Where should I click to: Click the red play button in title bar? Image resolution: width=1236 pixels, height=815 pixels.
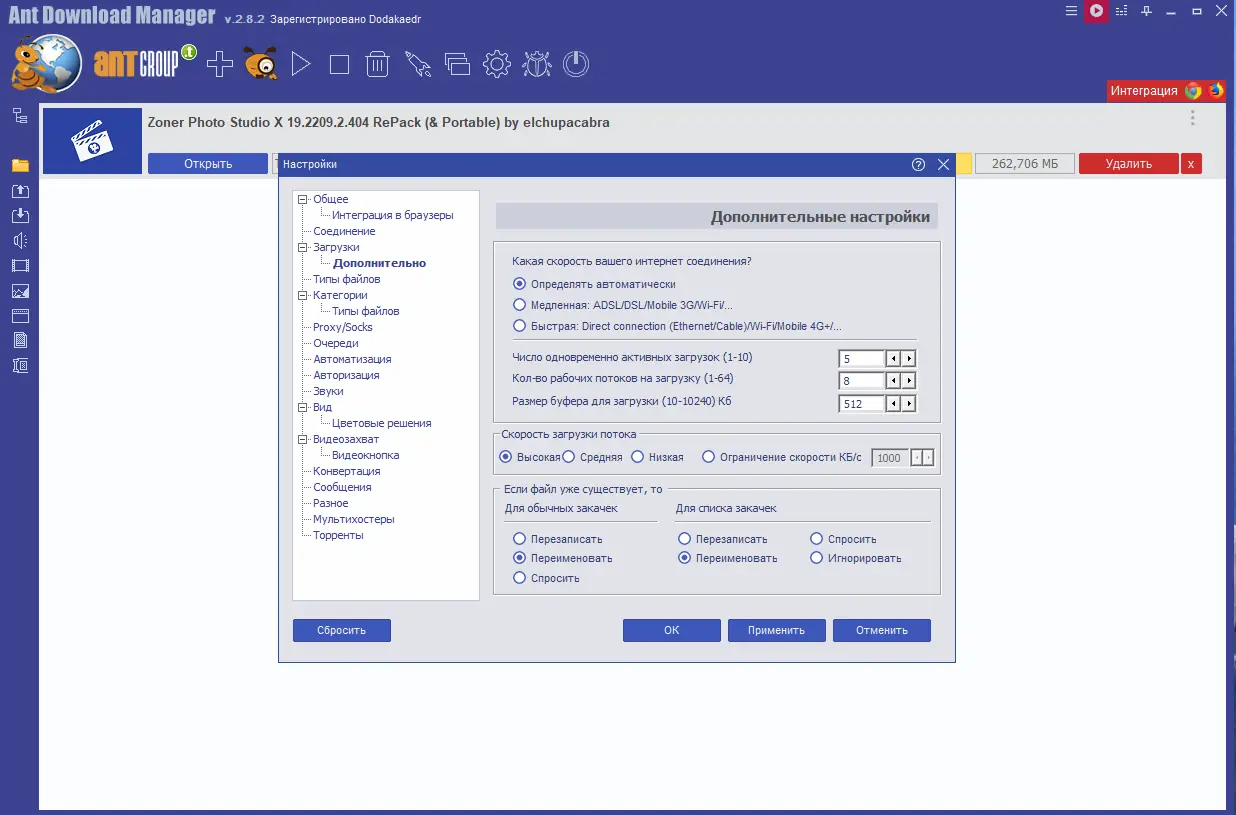(x=1097, y=11)
